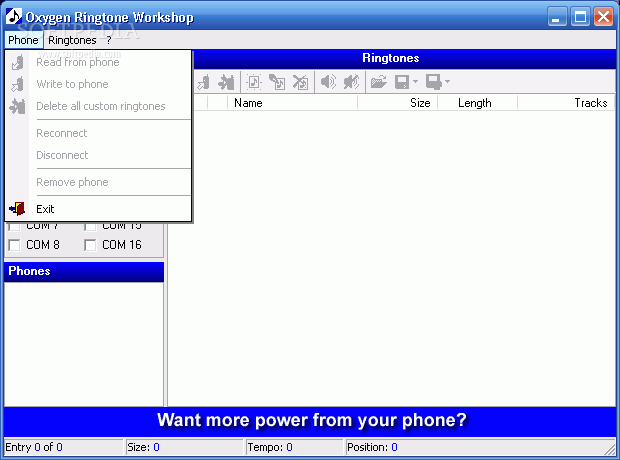Click the Write to phone menu icon

point(17,84)
